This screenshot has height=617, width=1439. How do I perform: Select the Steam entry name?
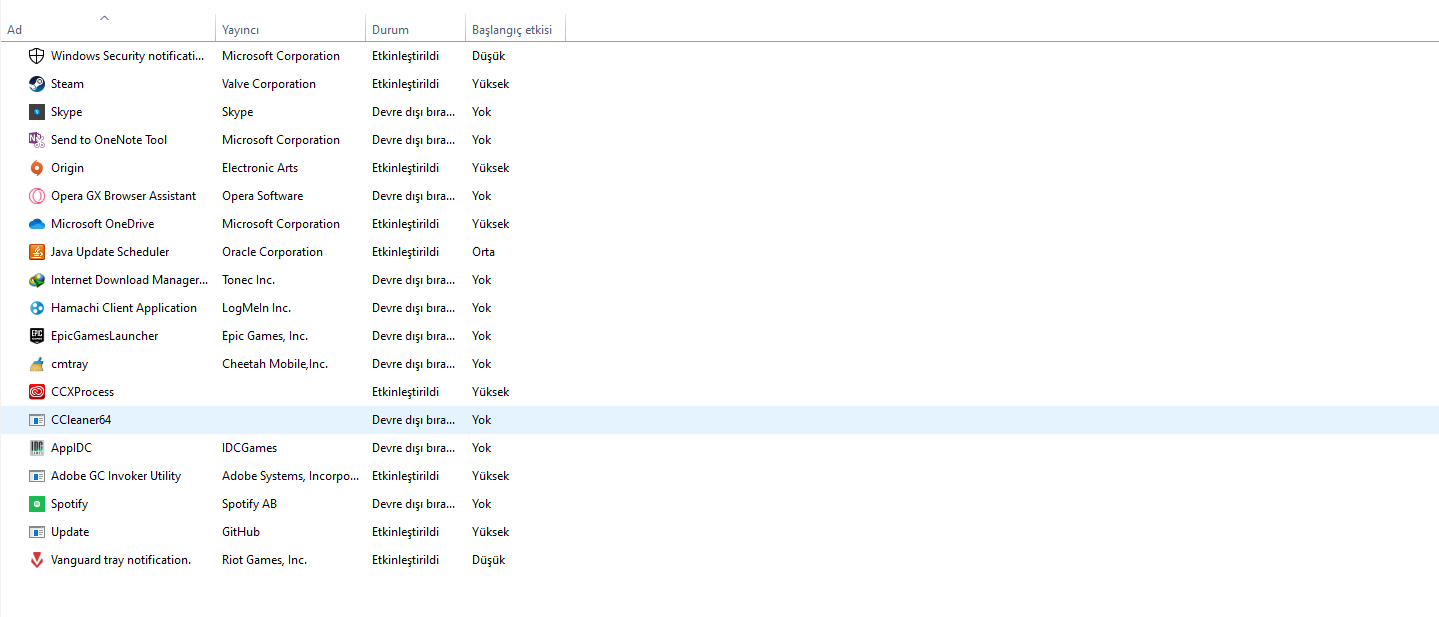pos(67,84)
